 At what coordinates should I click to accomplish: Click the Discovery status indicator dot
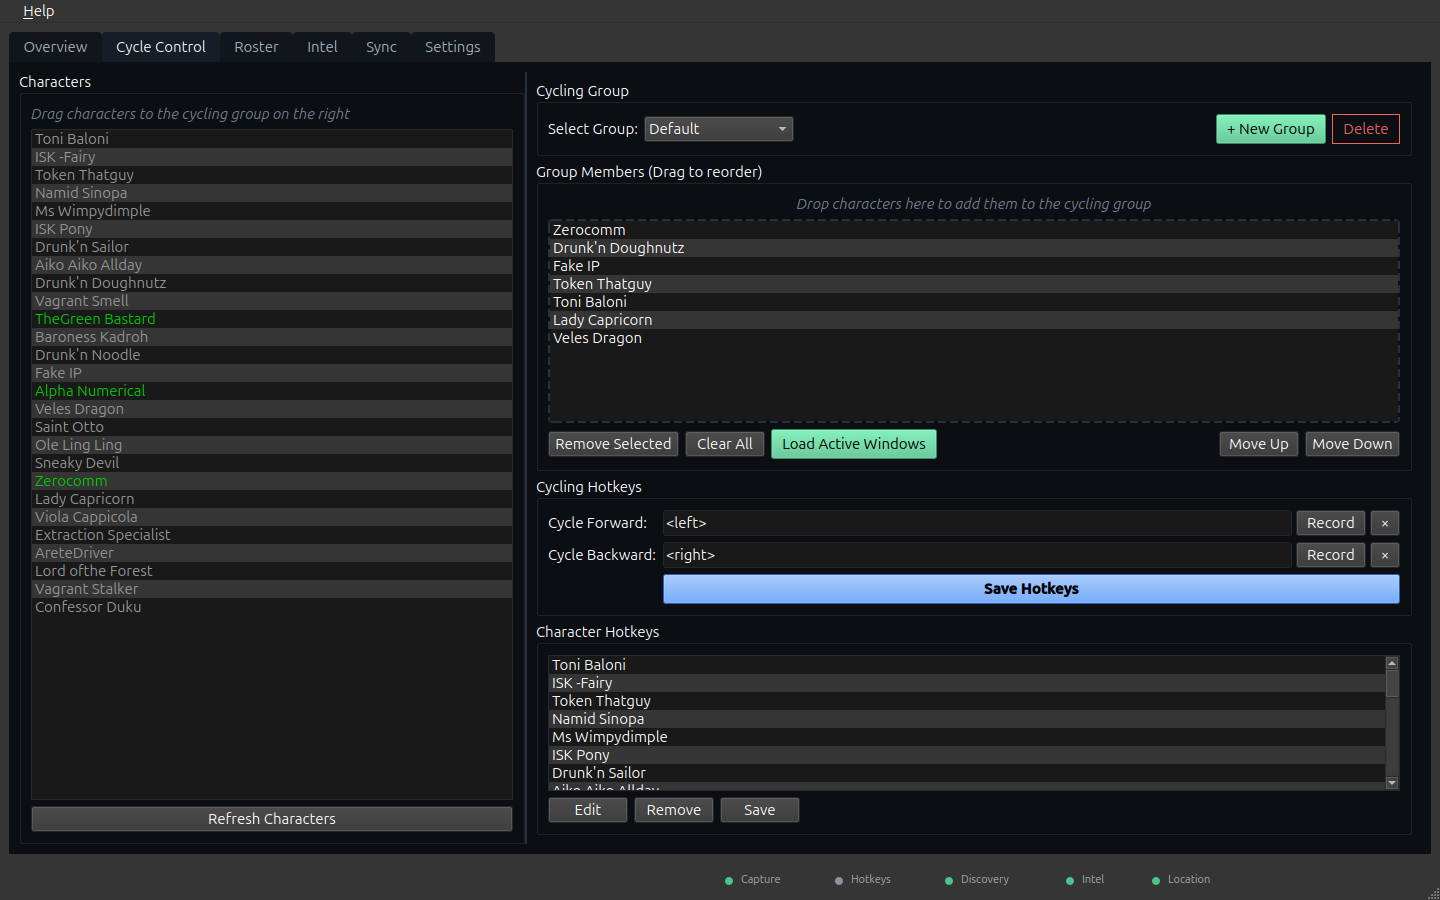coord(949,881)
